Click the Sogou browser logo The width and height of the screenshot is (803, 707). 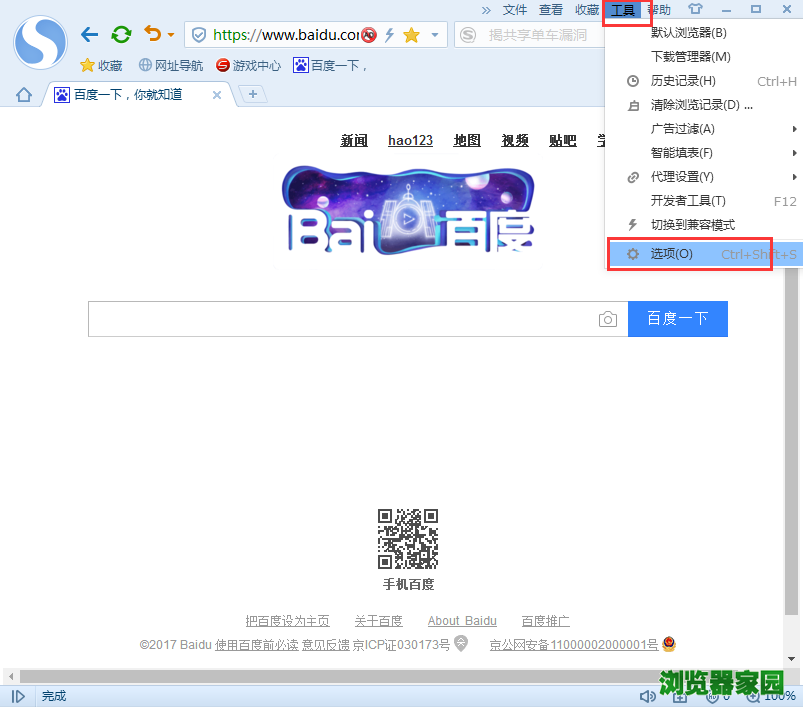point(39,43)
